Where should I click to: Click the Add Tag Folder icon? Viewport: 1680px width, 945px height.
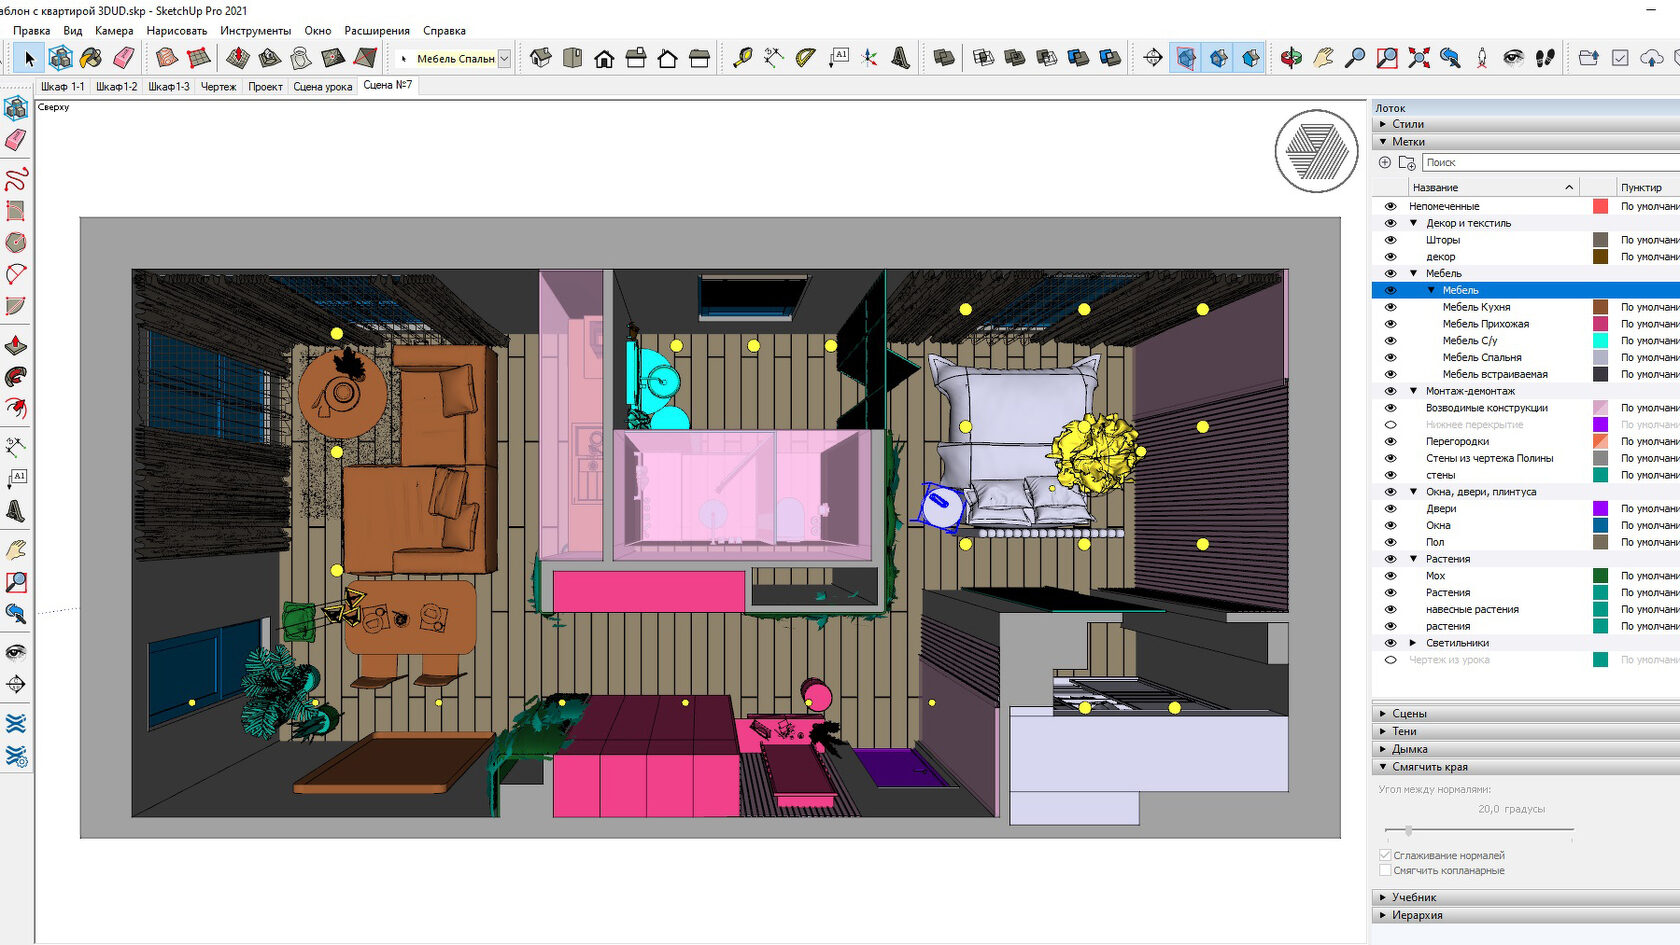tap(1407, 162)
